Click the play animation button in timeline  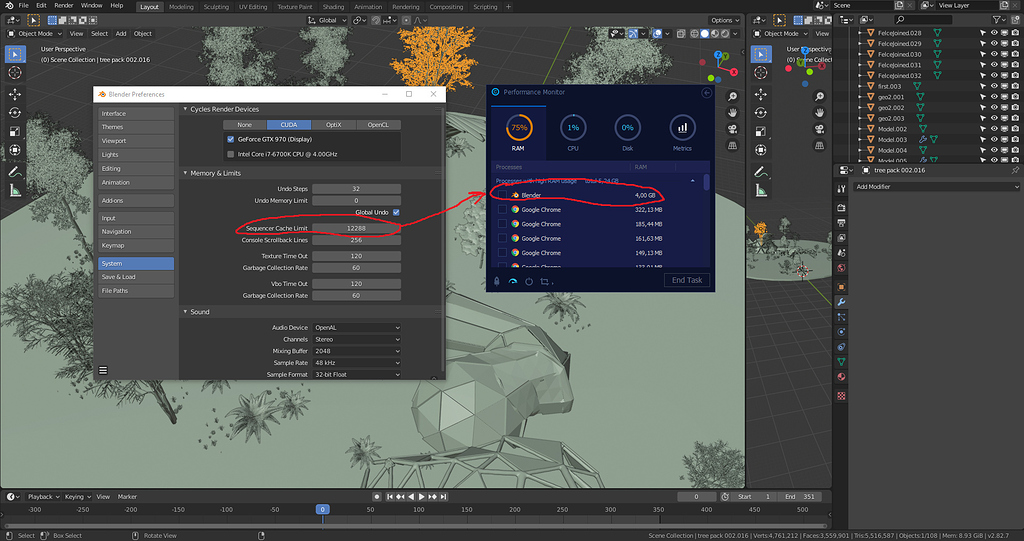(x=422, y=497)
